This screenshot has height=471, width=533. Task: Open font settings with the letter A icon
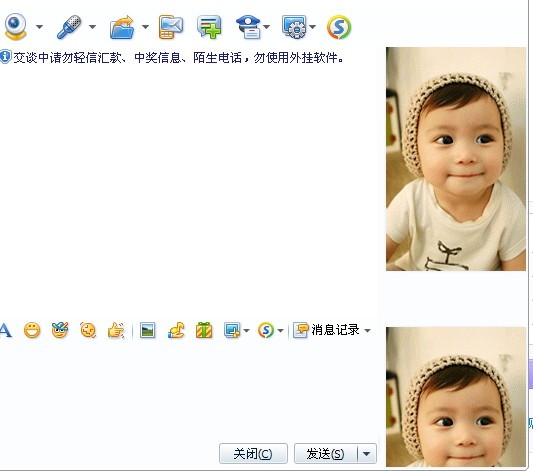[x=5, y=330]
